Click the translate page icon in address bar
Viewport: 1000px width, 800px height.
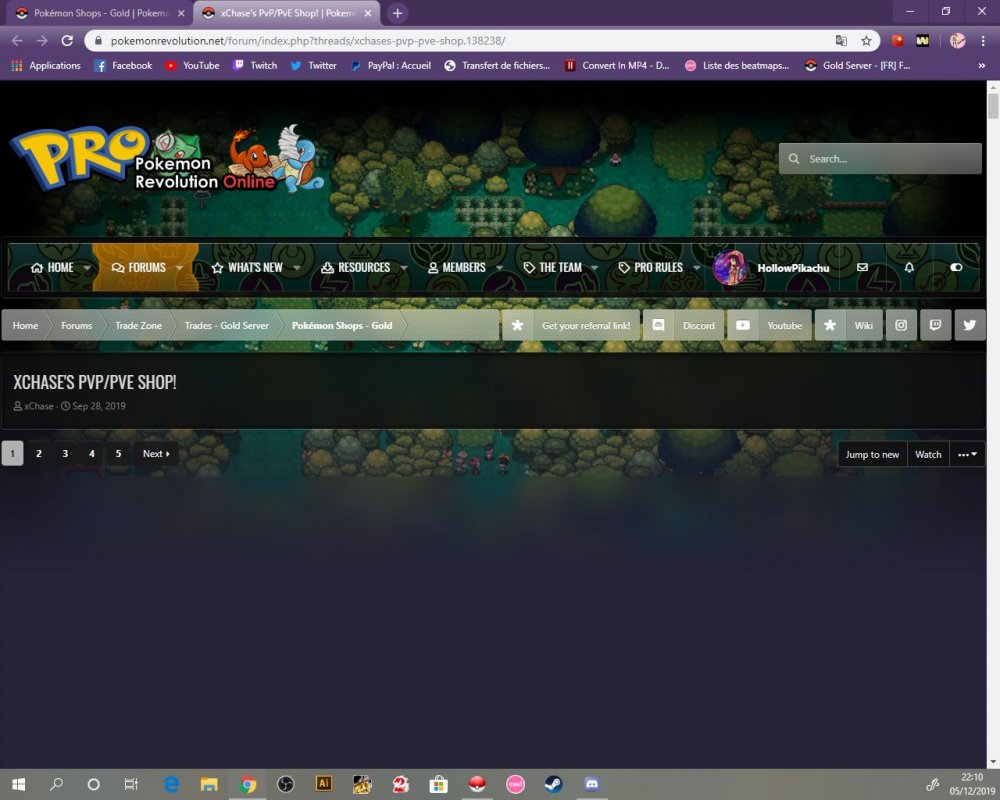click(x=841, y=41)
